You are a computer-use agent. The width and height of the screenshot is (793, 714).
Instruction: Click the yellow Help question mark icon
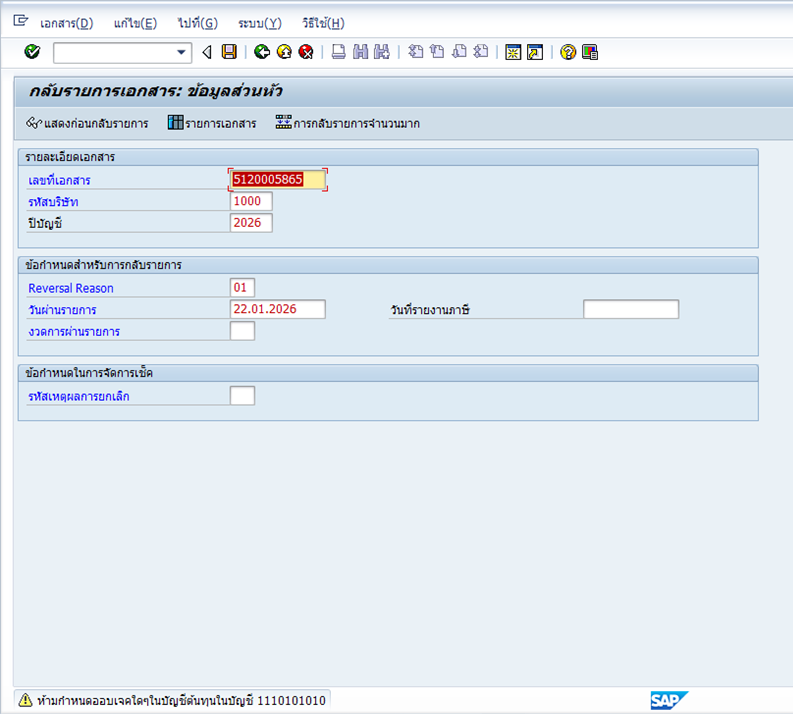[x=568, y=52]
